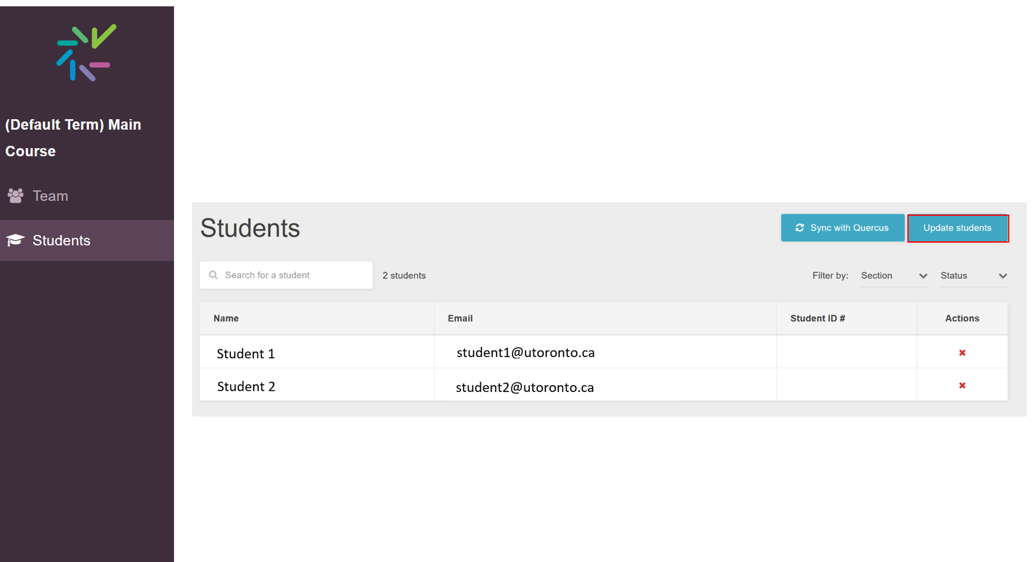Open the Students page in the sidebar
Image resolution: width=1035 pixels, height=562 pixels.
86,240
